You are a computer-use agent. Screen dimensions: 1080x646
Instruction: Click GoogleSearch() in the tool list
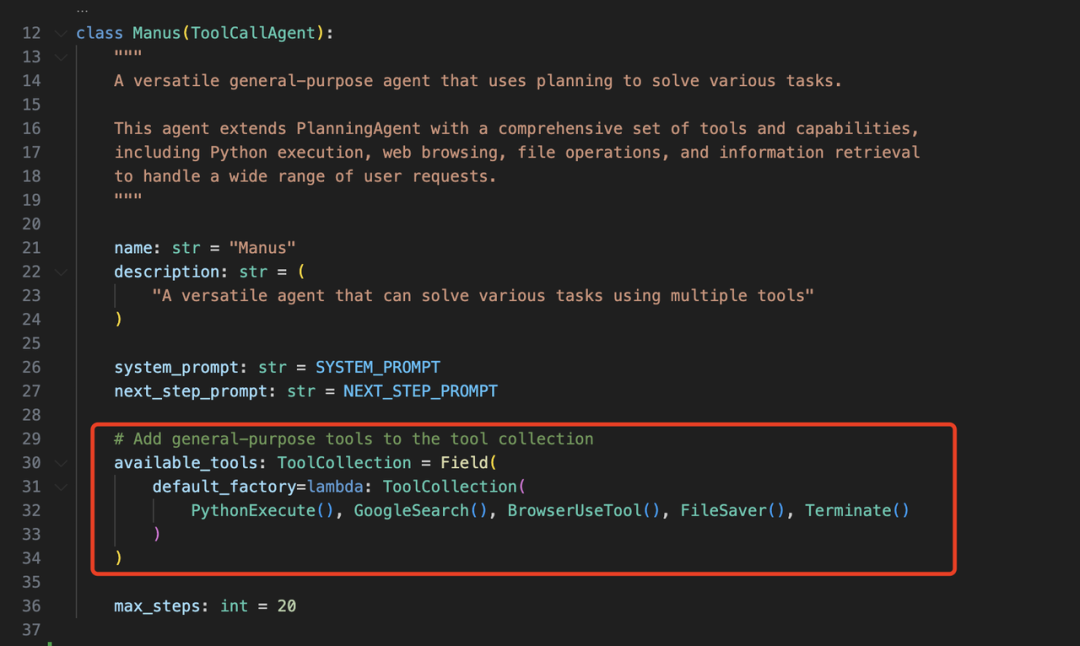[420, 510]
